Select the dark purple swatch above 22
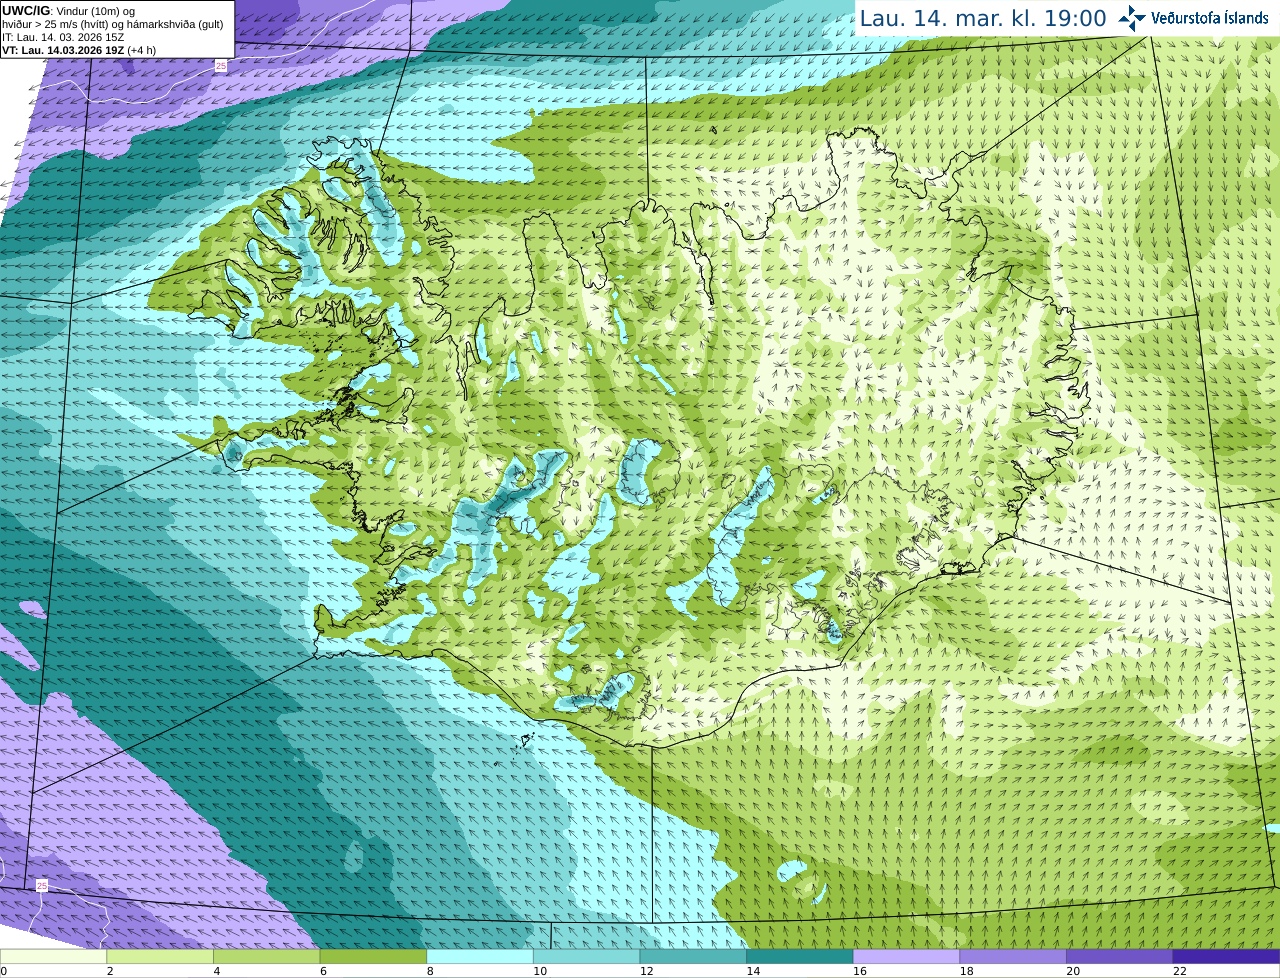This screenshot has width=1280, height=978. pos(1226,956)
